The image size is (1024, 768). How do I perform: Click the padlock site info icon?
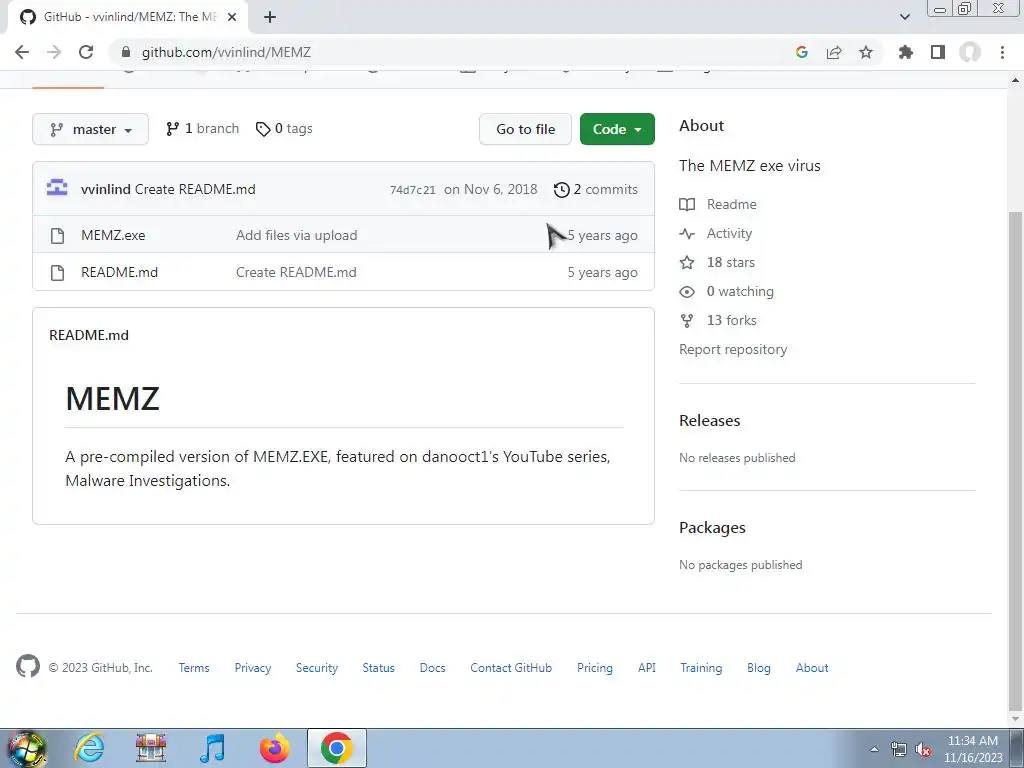coord(126,52)
